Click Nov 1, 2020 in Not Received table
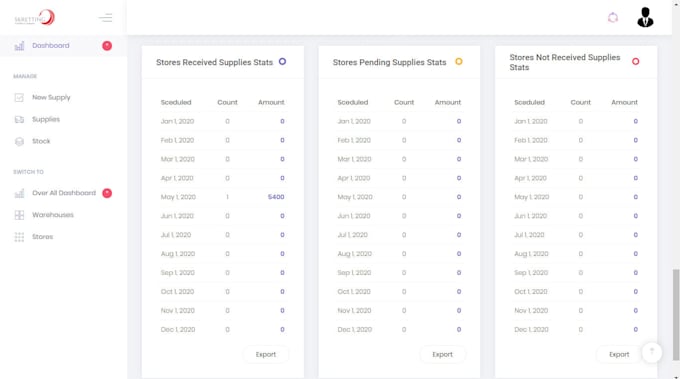Viewport: 680px width, 379px height. 531,310
